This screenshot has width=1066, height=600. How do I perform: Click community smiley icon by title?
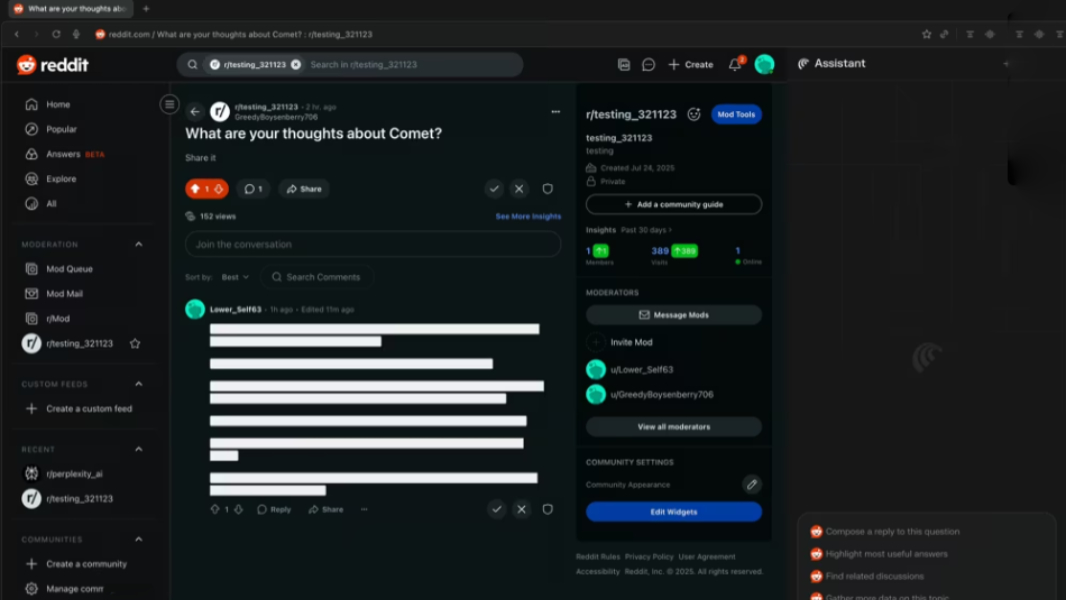click(x=693, y=114)
